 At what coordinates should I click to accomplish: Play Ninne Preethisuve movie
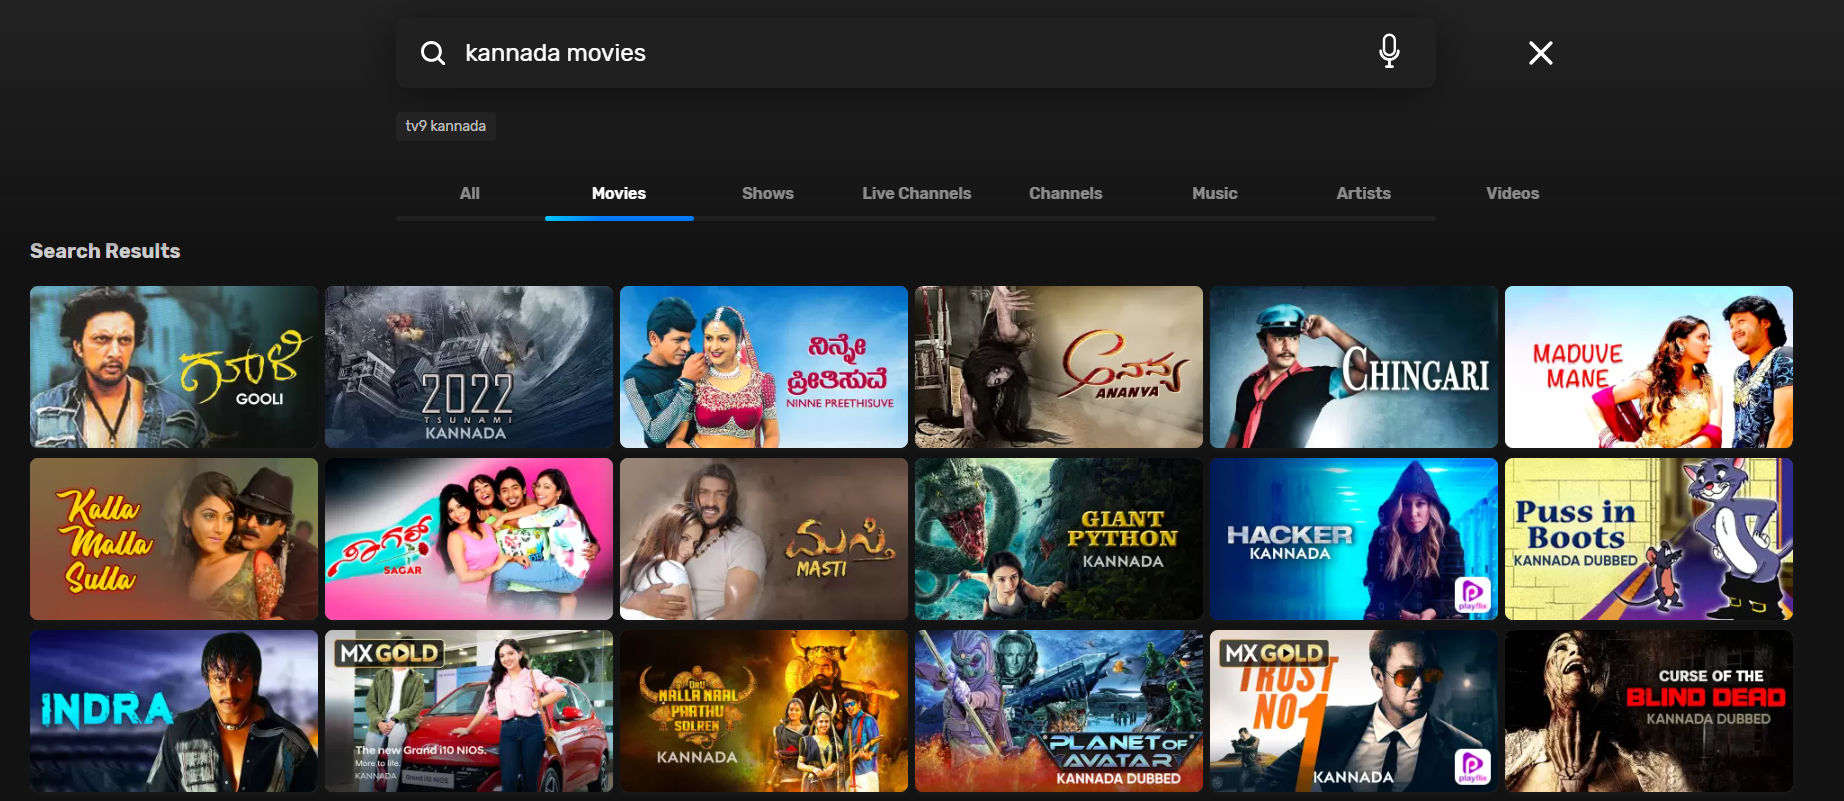(764, 367)
